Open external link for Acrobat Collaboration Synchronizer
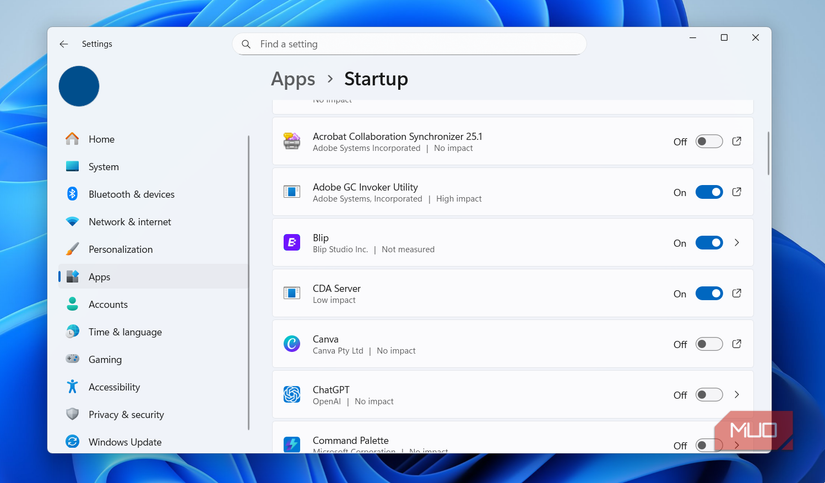The width and height of the screenshot is (825, 483). [x=737, y=141]
